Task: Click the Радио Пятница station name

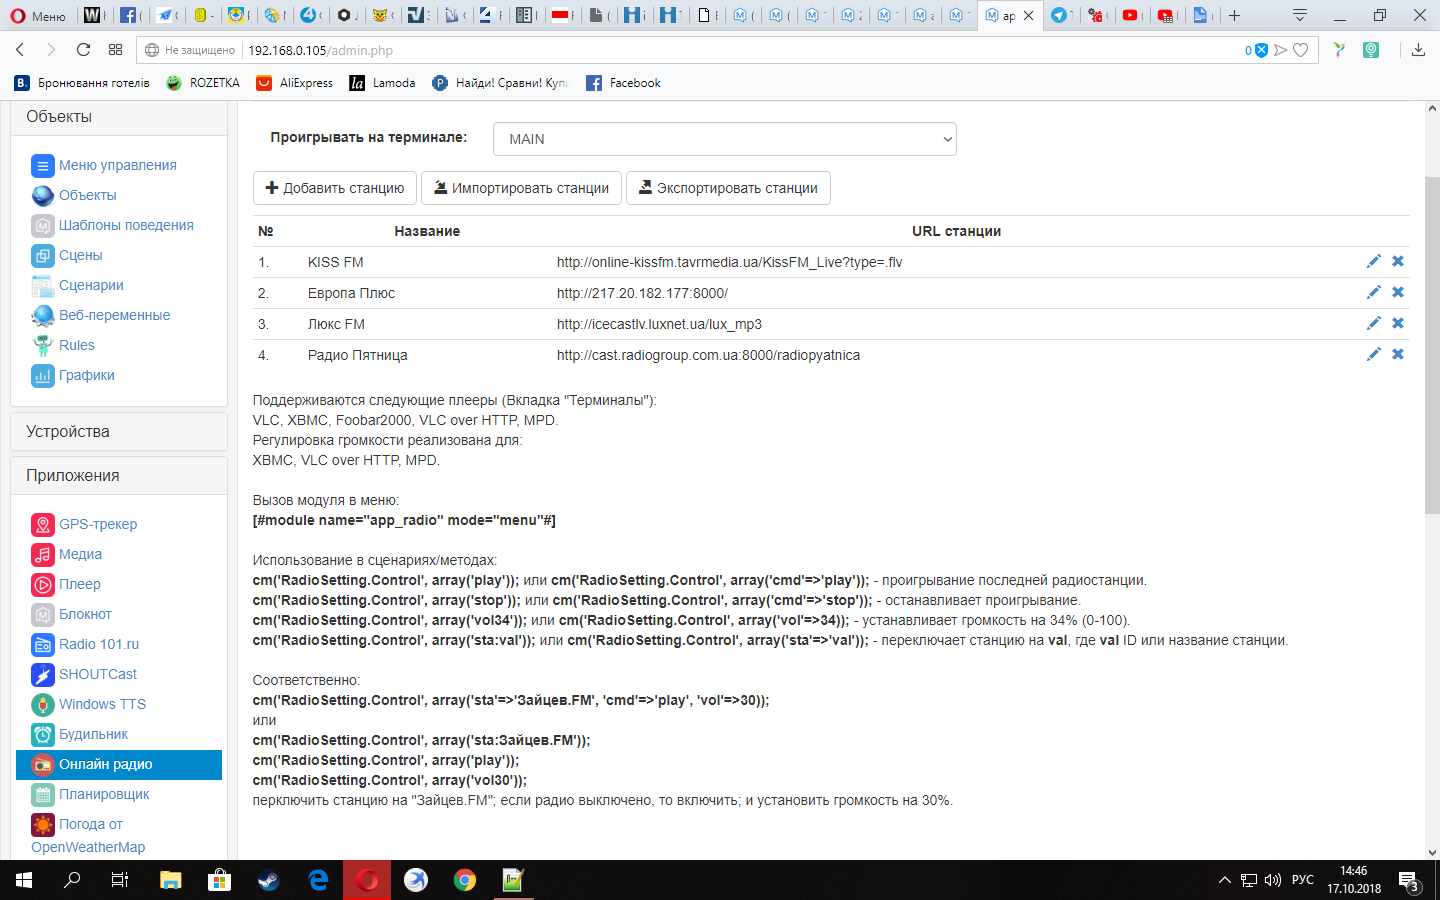Action: pyautogui.click(x=358, y=355)
